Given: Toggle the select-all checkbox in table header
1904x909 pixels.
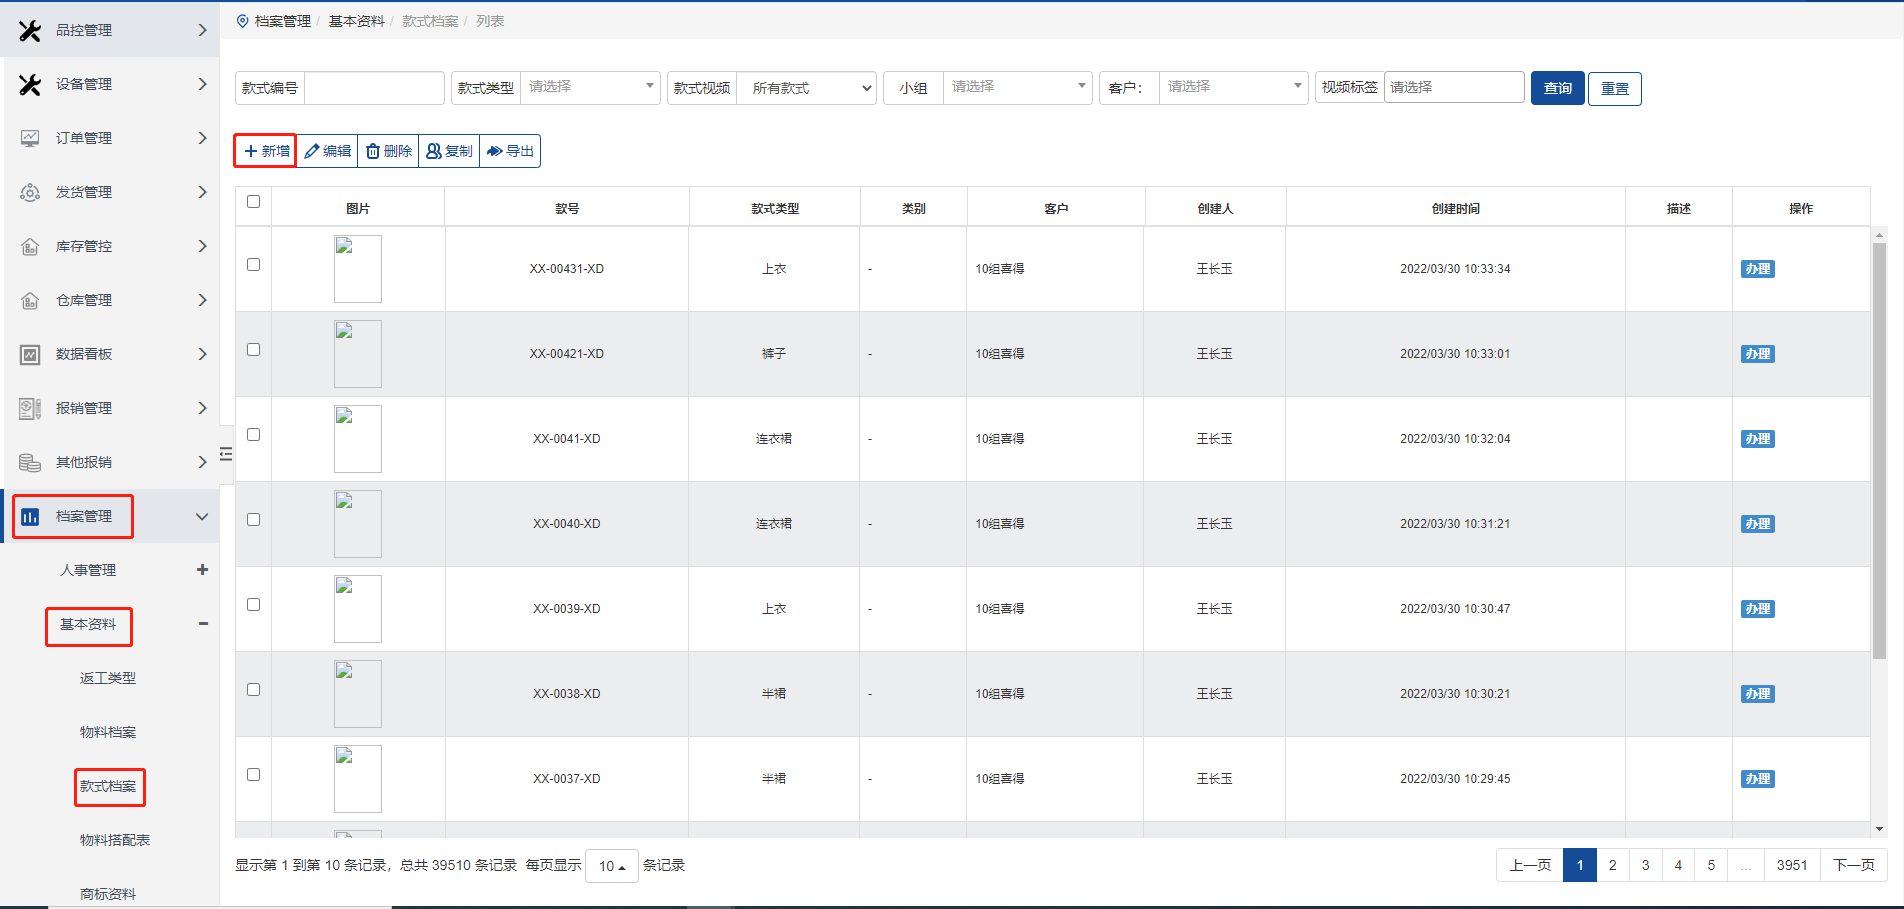Looking at the screenshot, I should point(253,202).
